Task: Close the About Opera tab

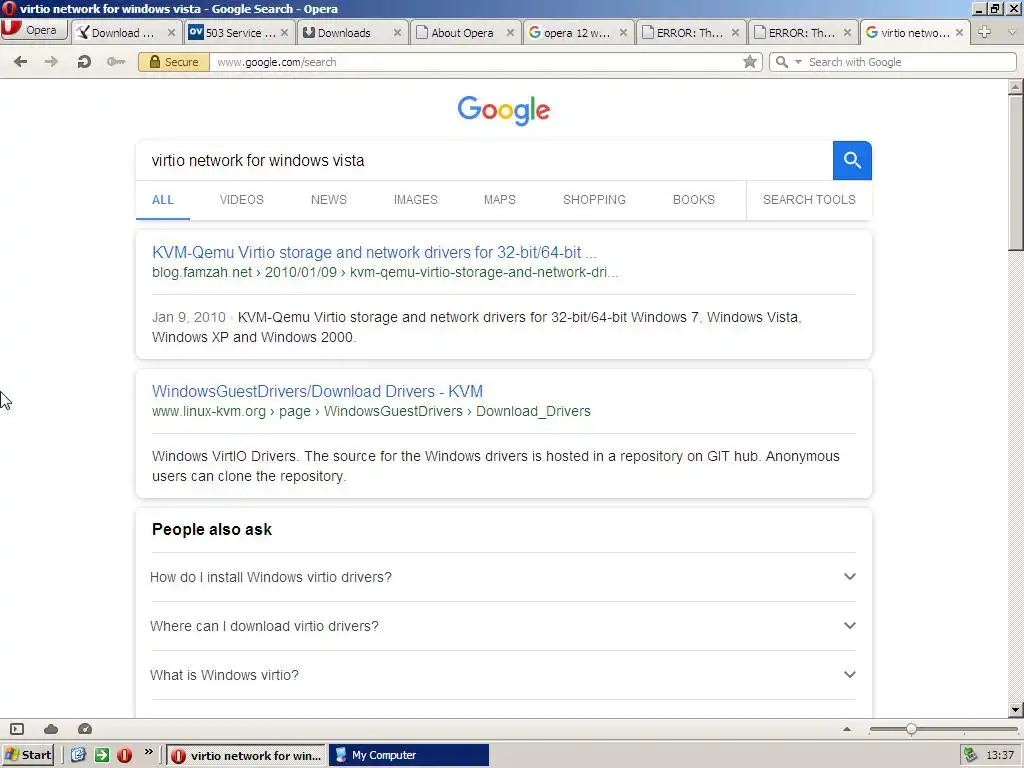Action: pos(510,33)
